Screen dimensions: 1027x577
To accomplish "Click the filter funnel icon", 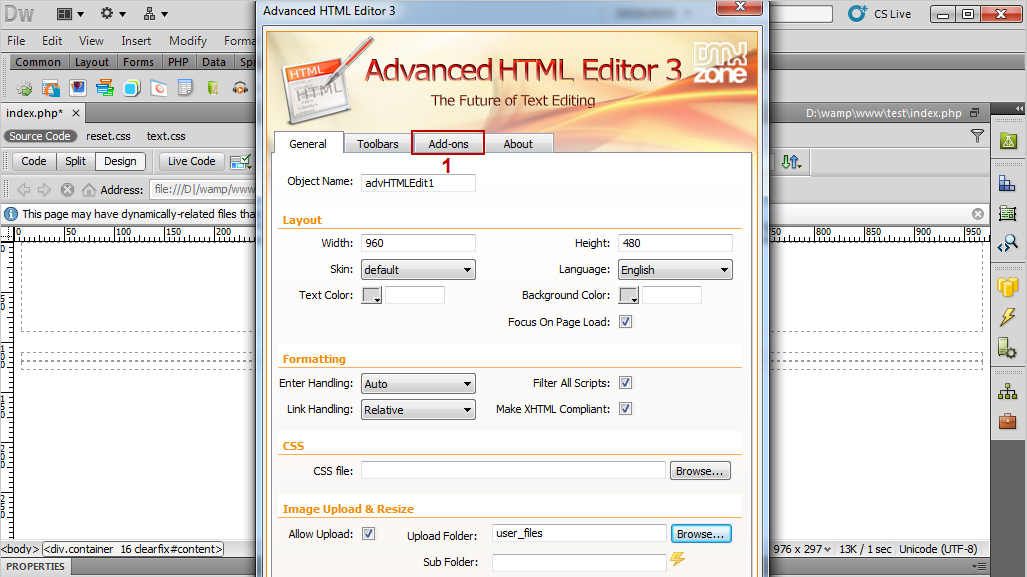I will (977, 136).
